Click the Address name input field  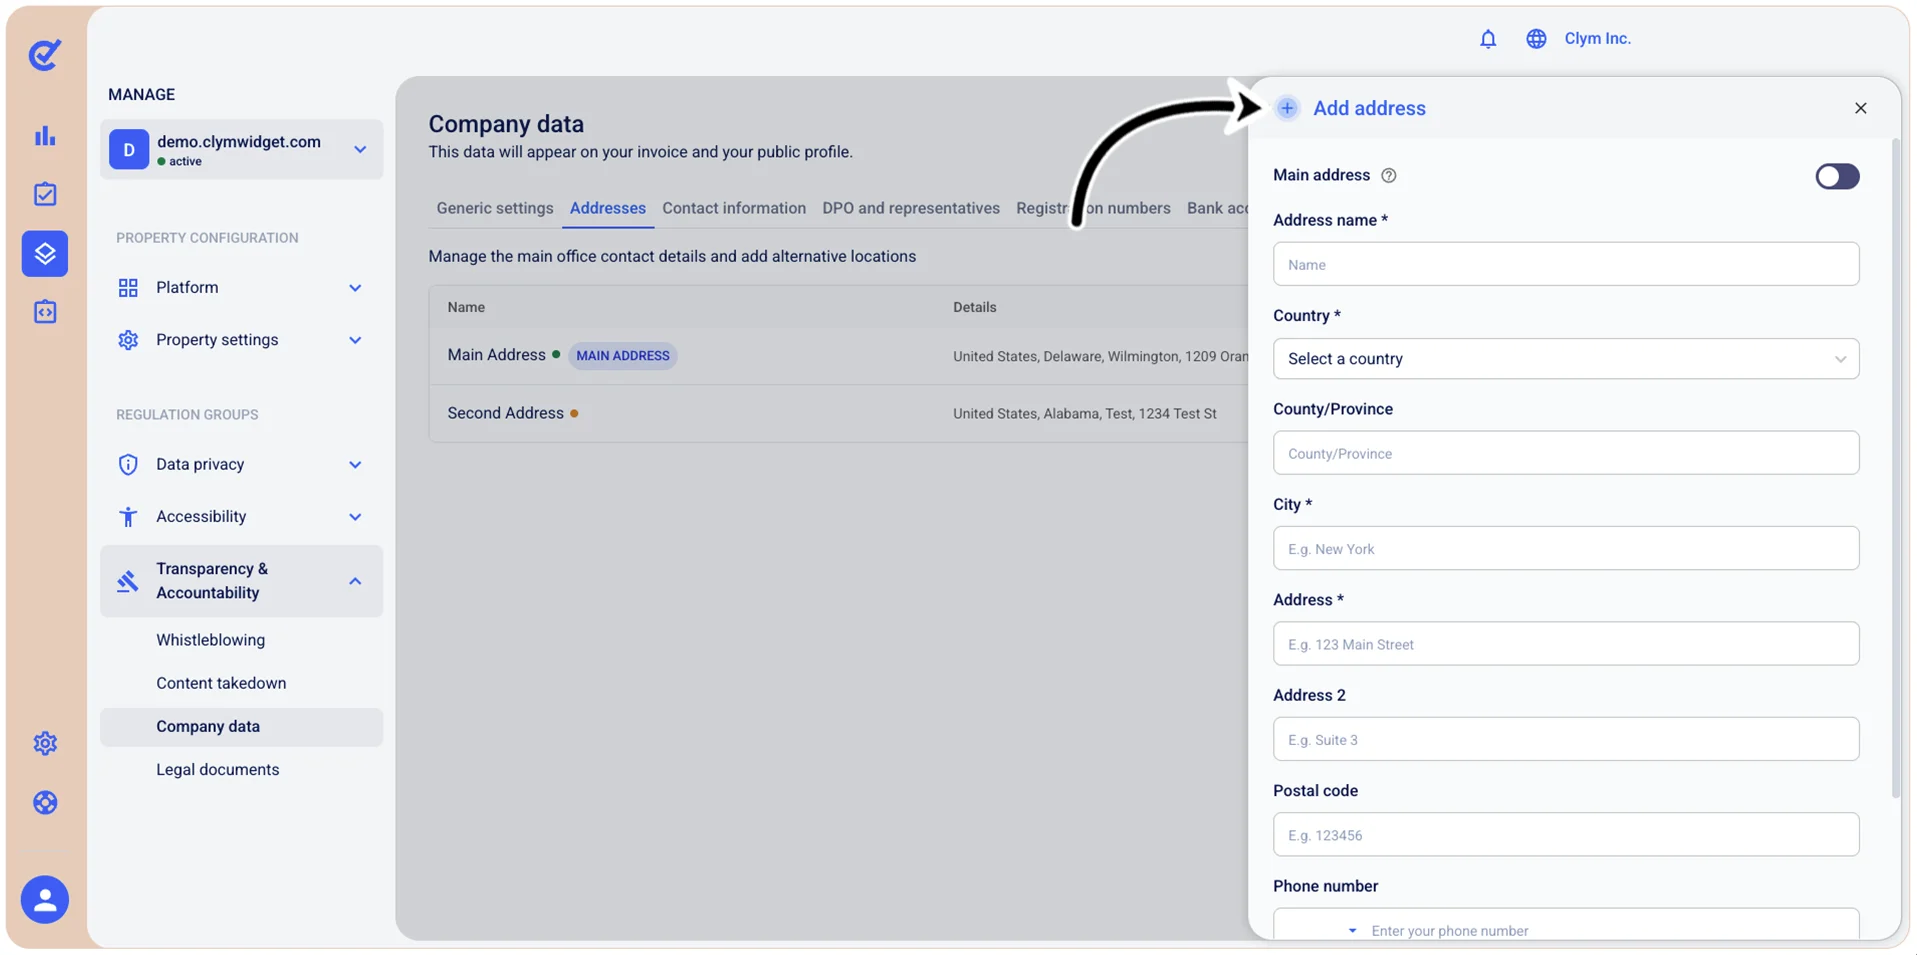tap(1565, 264)
